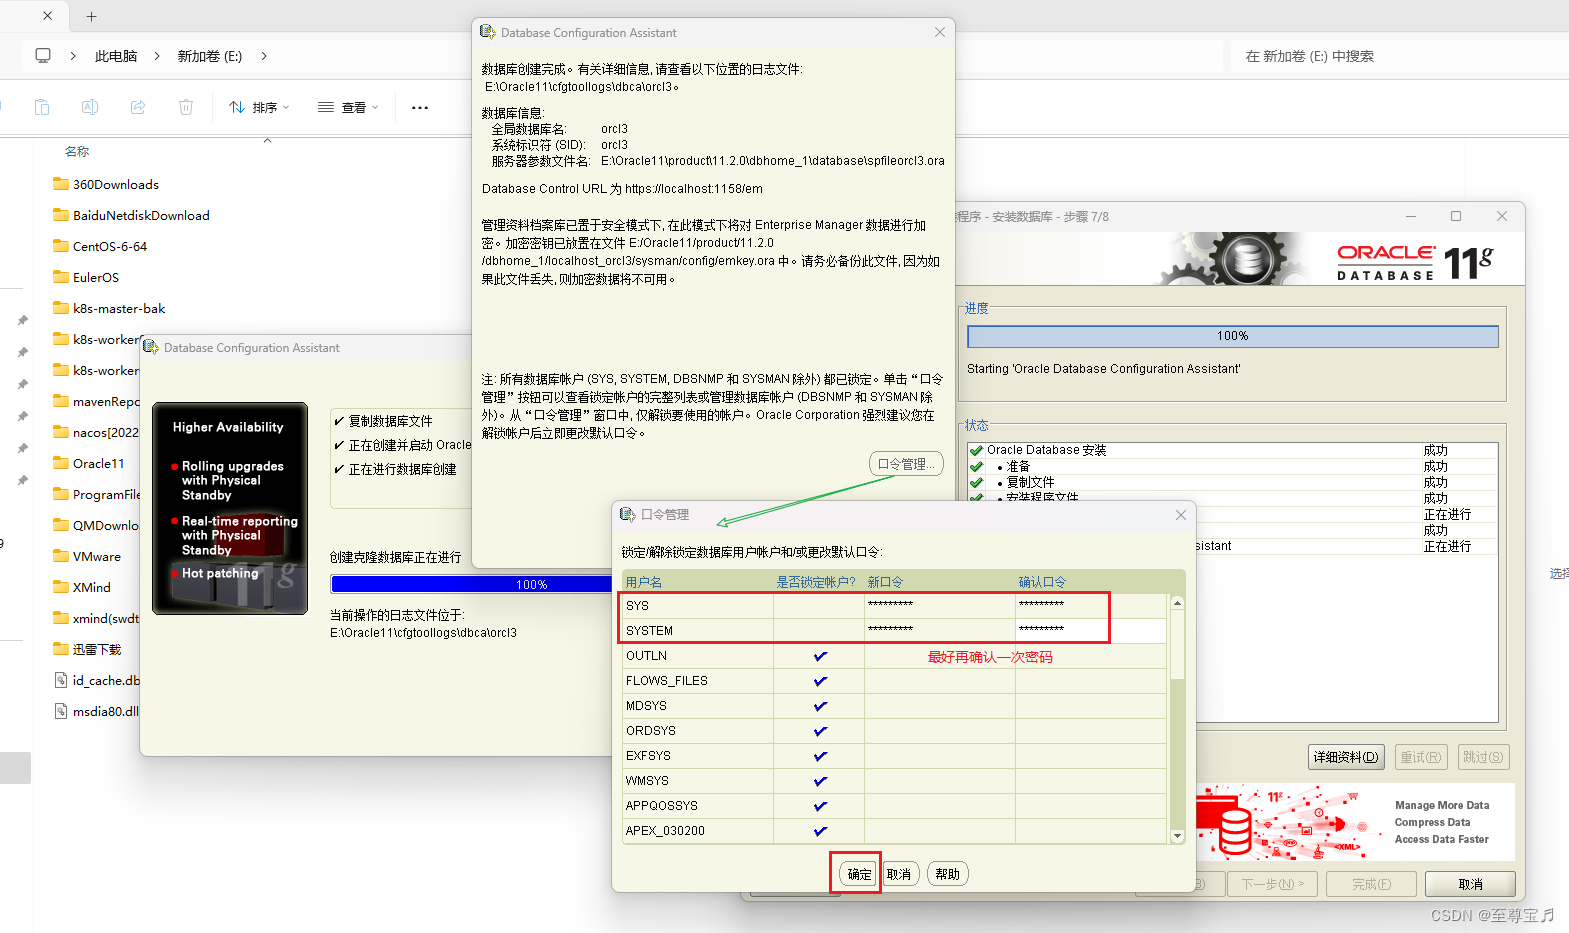This screenshot has width=1569, height=933.
Task: Select the Oracle11 folder
Action: tap(89, 463)
